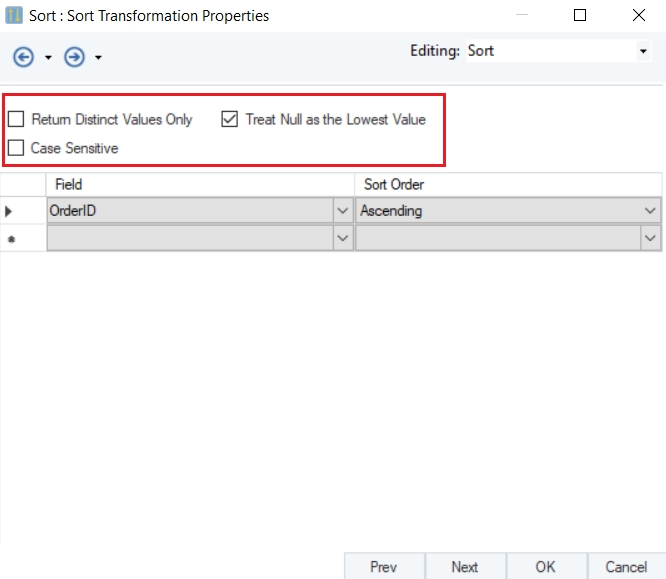Click the forward navigation arrow icon
The width and height of the screenshot is (666, 579).
73,57
